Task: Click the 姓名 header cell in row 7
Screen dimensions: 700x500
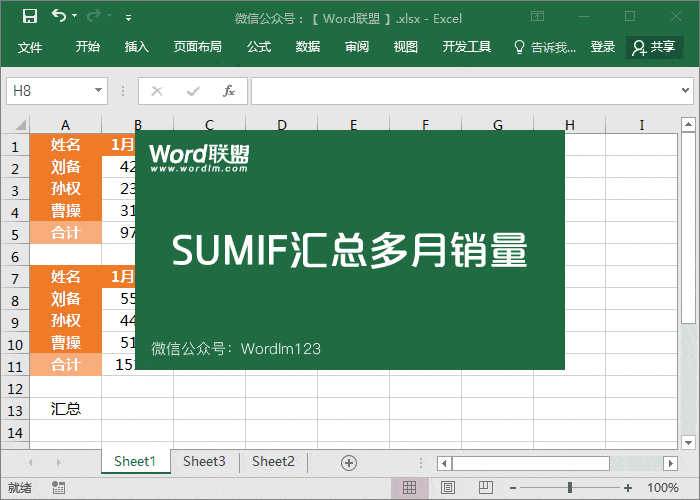Action: [x=66, y=276]
